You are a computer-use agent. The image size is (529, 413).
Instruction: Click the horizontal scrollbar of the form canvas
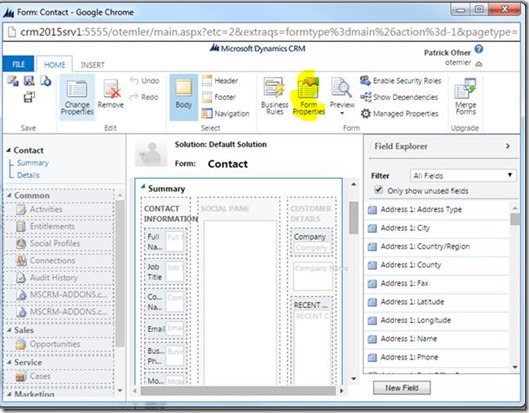click(238, 391)
